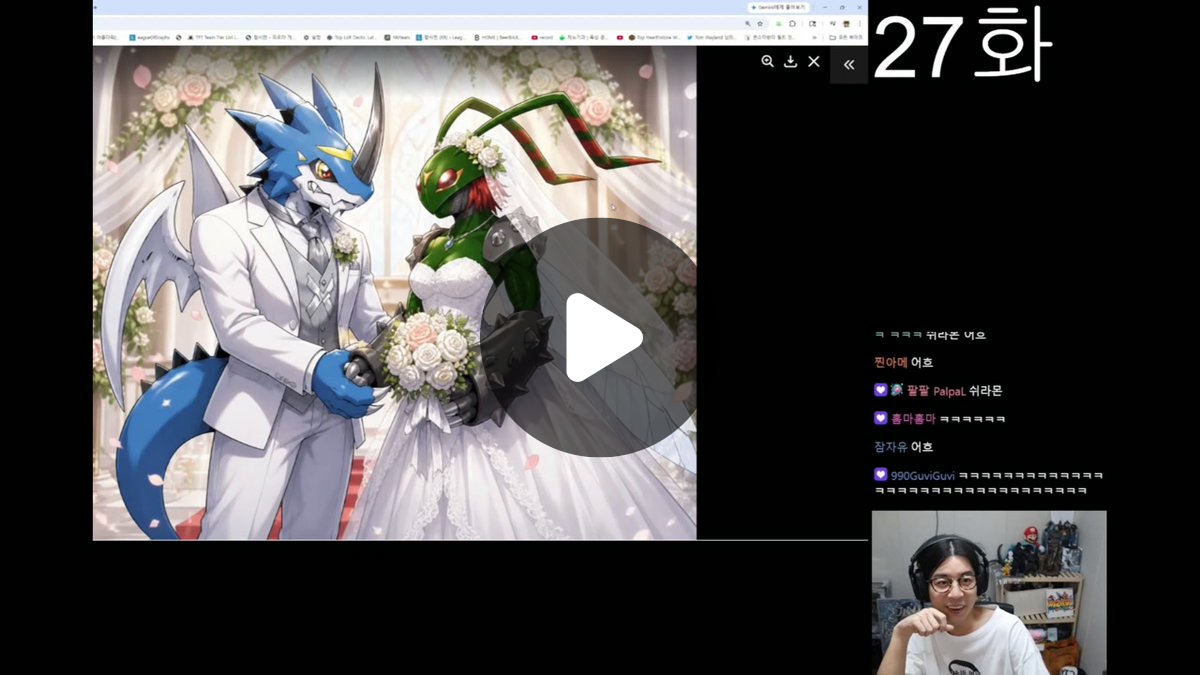1200x675 pixels.
Task: Click the streamer webcam thumbnail
Action: click(989, 593)
